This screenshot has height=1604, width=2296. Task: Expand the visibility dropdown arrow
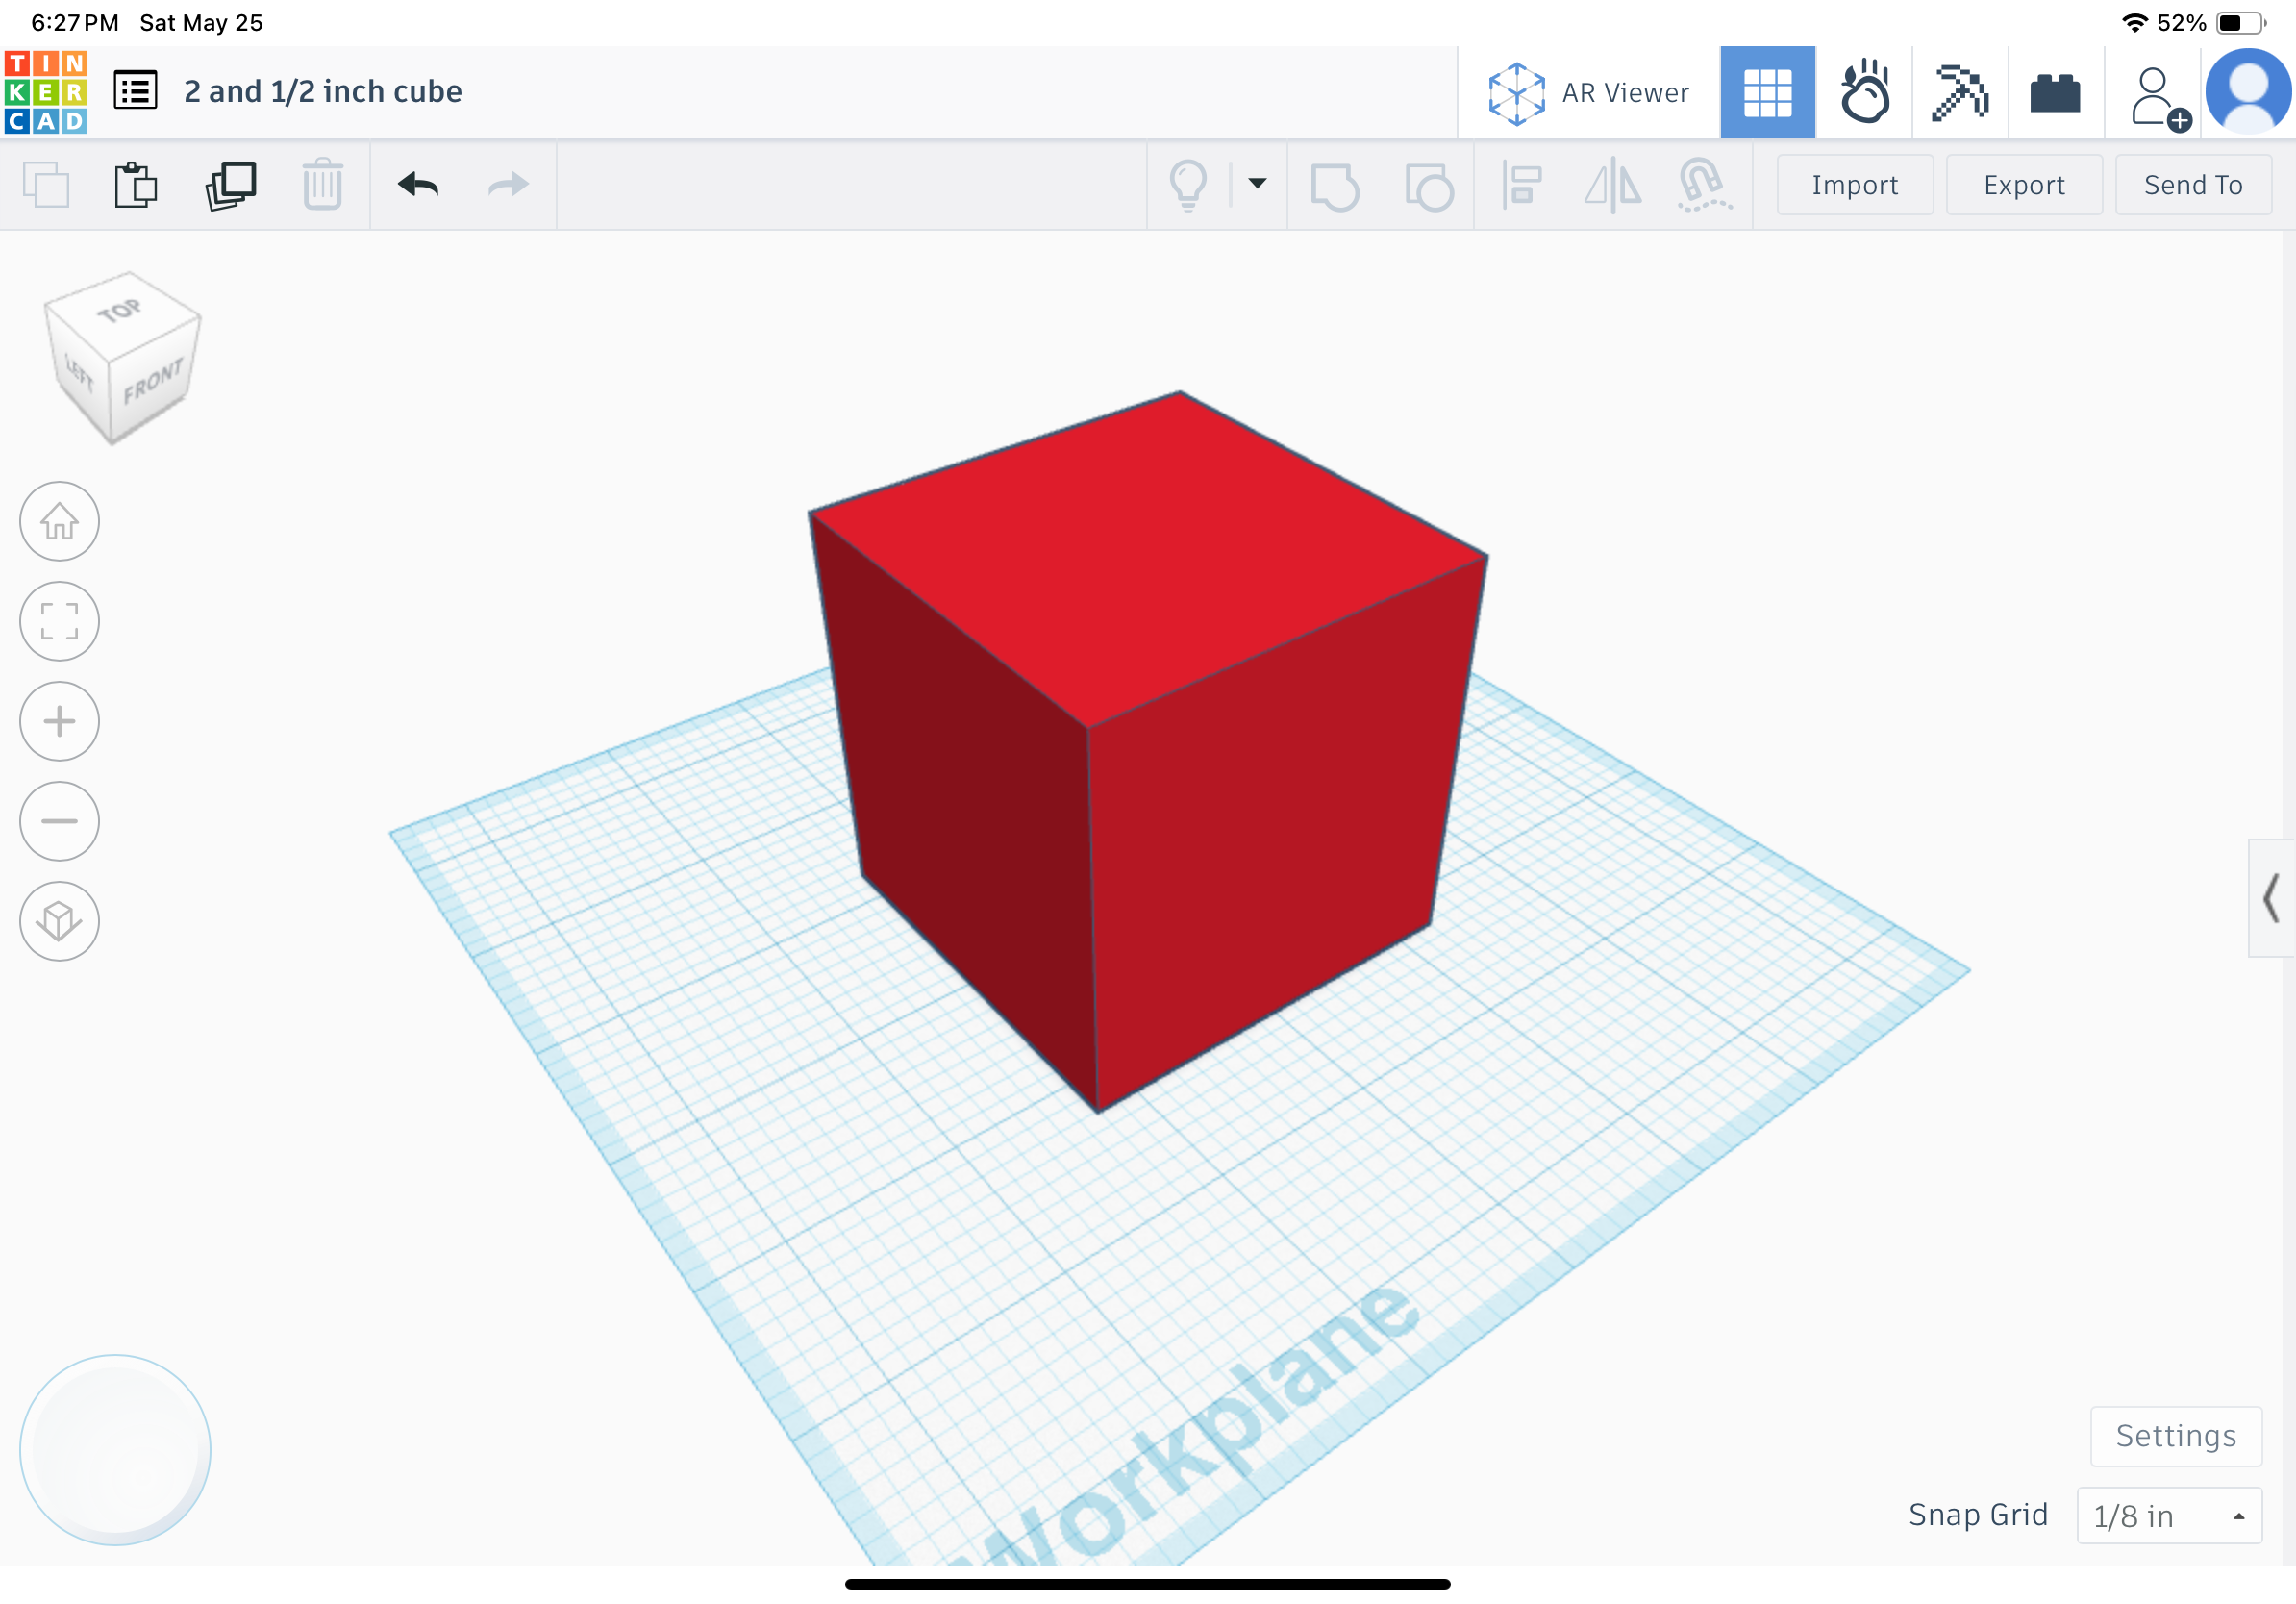coord(1257,183)
